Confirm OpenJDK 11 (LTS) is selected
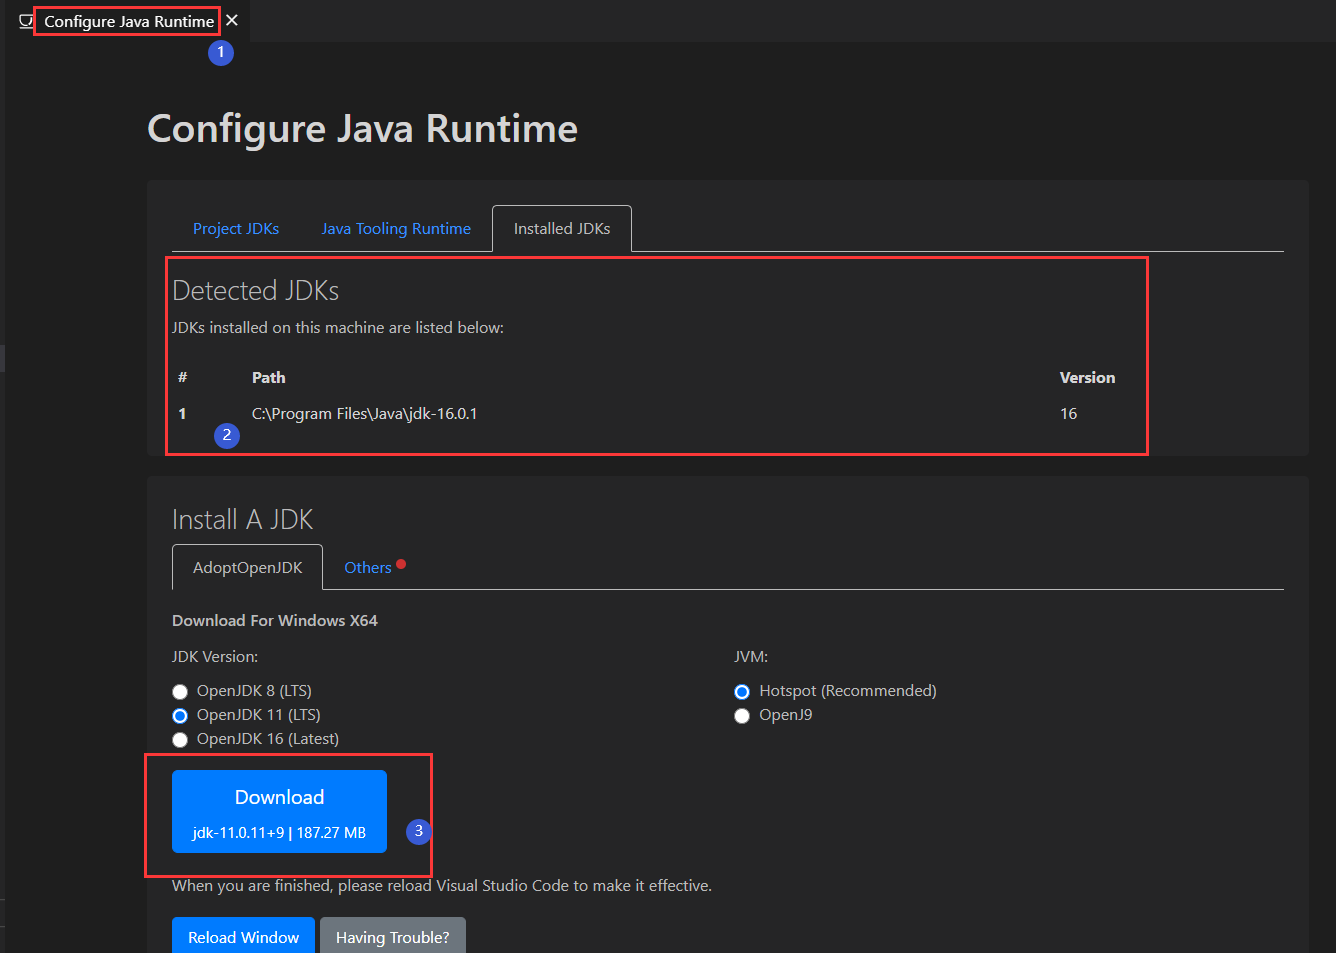Screen dimensions: 1336x953 (180, 715)
